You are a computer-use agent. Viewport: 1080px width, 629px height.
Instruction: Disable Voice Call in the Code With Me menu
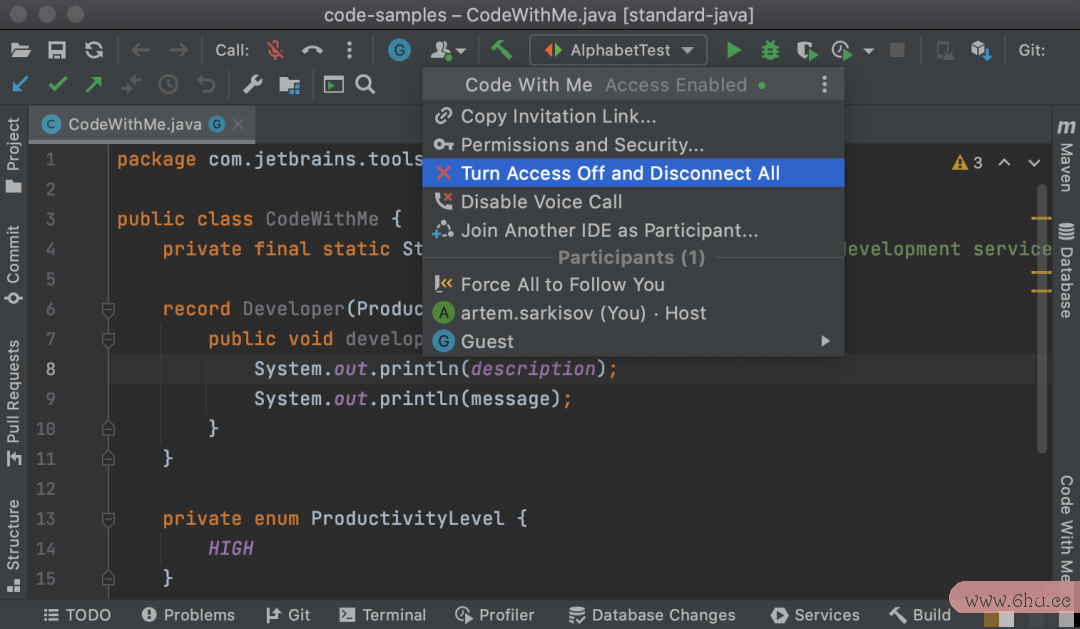coord(541,201)
